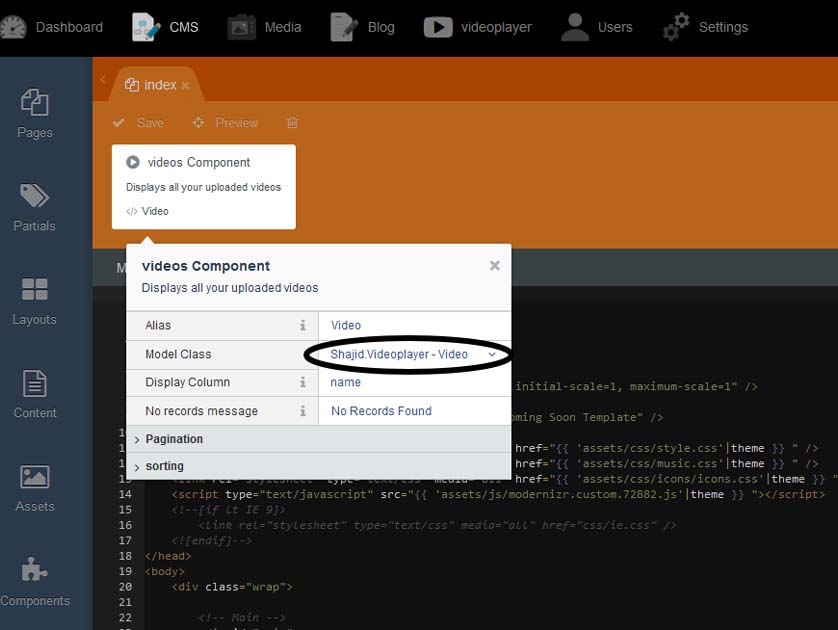Viewport: 838px width, 630px height.
Task: Click line number 21 in gutter
Action: pyautogui.click(x=125, y=602)
